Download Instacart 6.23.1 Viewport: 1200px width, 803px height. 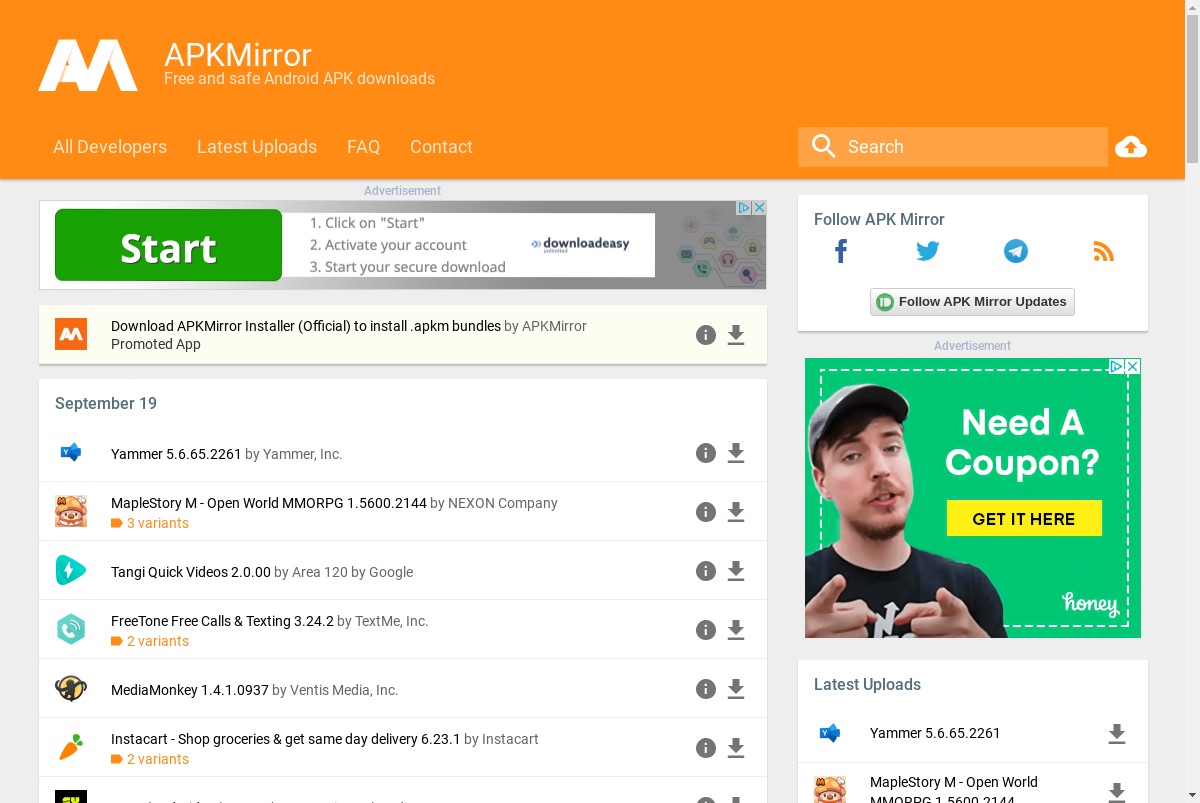[x=736, y=748]
